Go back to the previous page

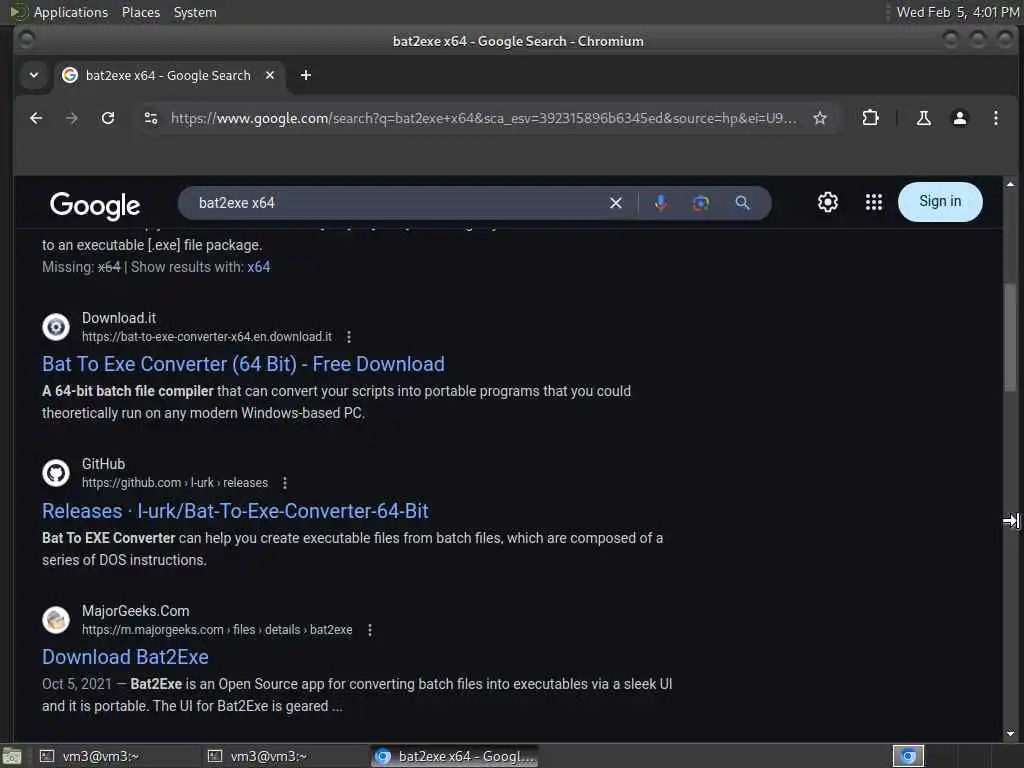click(x=36, y=118)
